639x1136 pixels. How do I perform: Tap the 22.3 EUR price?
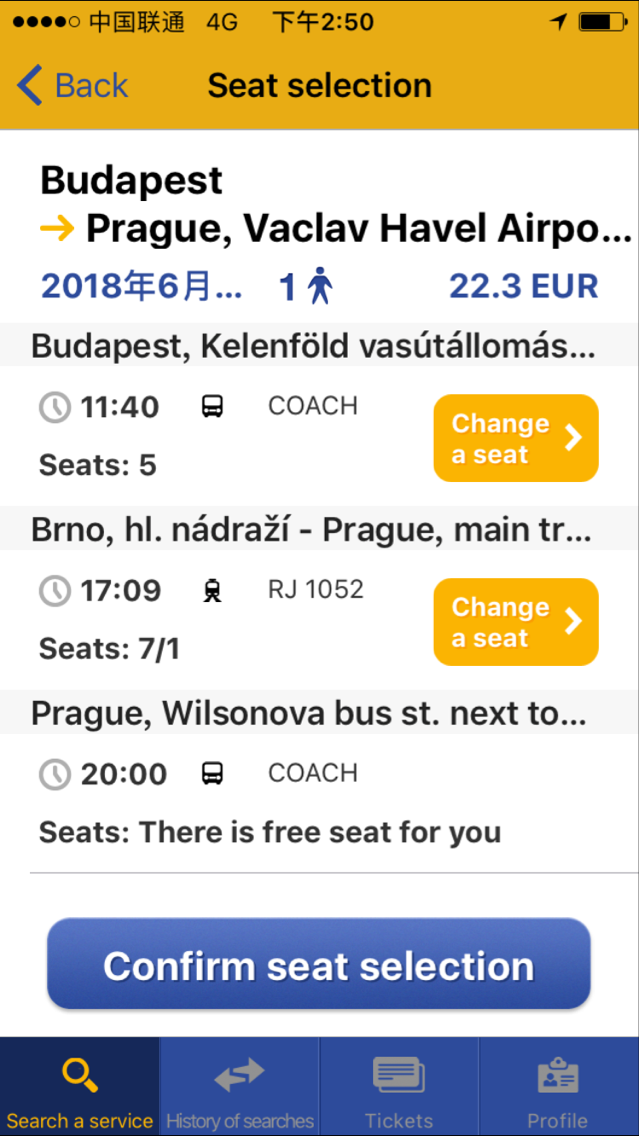click(x=523, y=286)
